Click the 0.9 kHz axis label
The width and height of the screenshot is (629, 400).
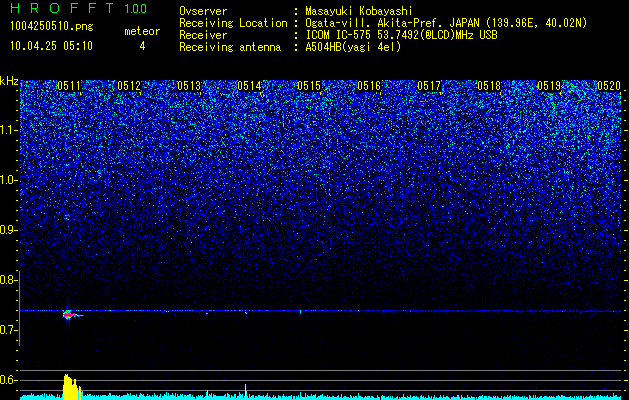coord(7,230)
